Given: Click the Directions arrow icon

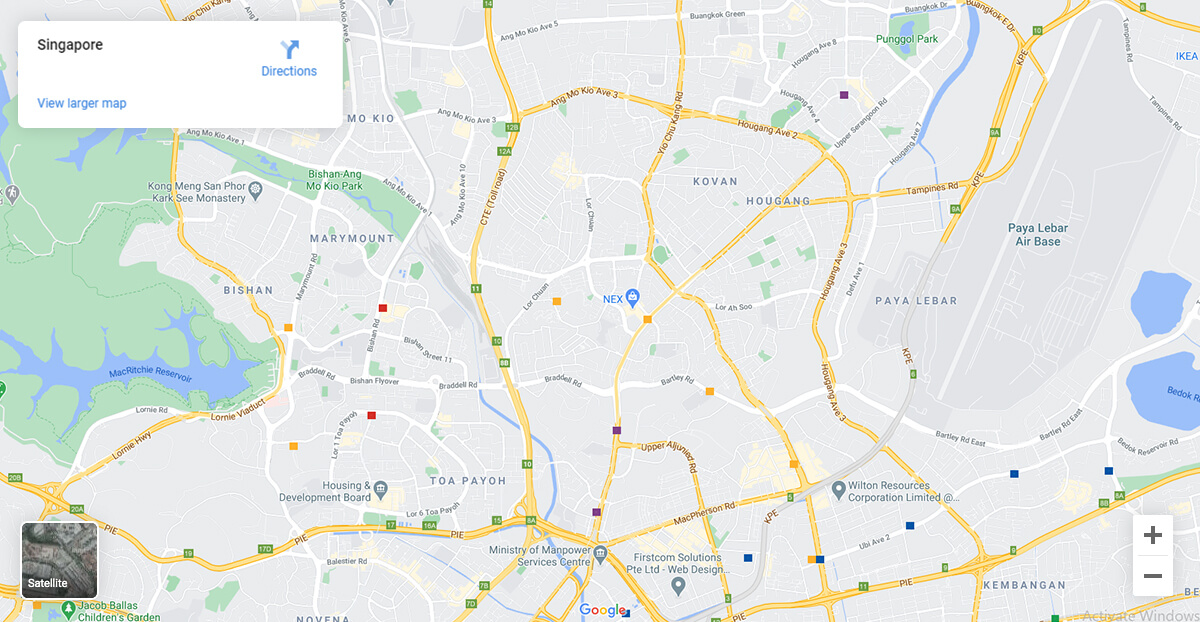Looking at the screenshot, I should (290, 50).
